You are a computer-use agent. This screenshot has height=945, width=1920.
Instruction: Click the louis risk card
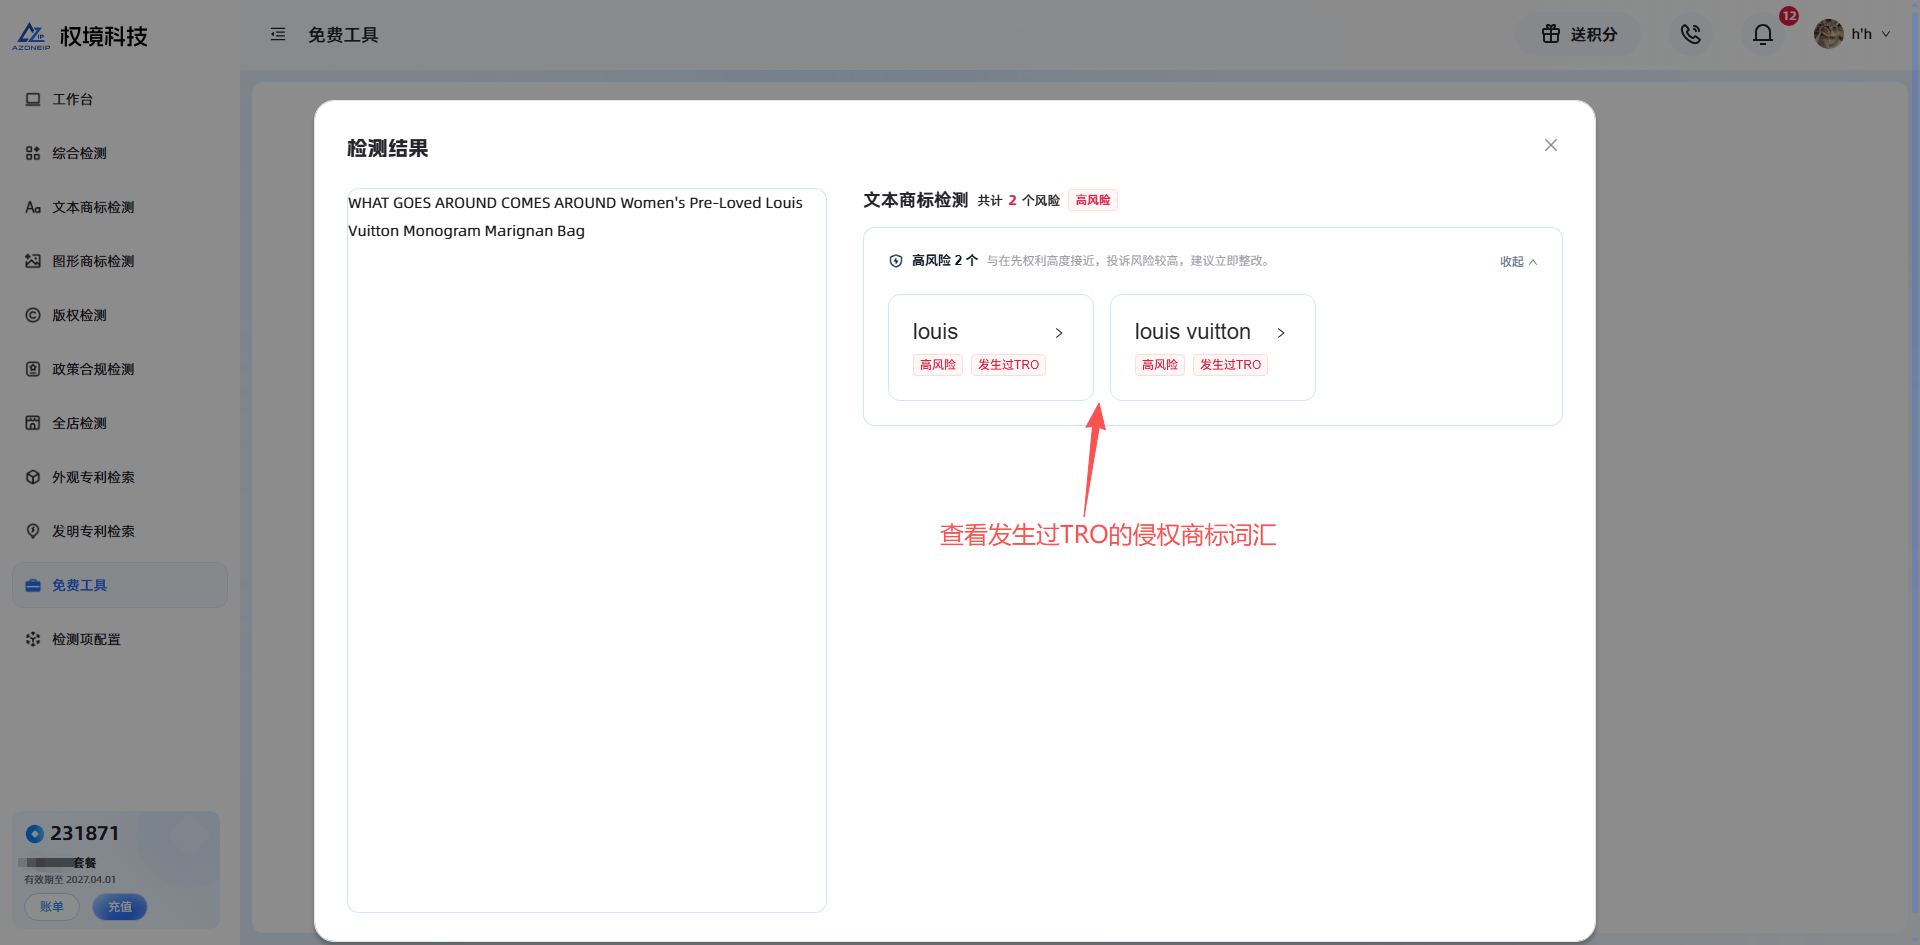tap(991, 347)
